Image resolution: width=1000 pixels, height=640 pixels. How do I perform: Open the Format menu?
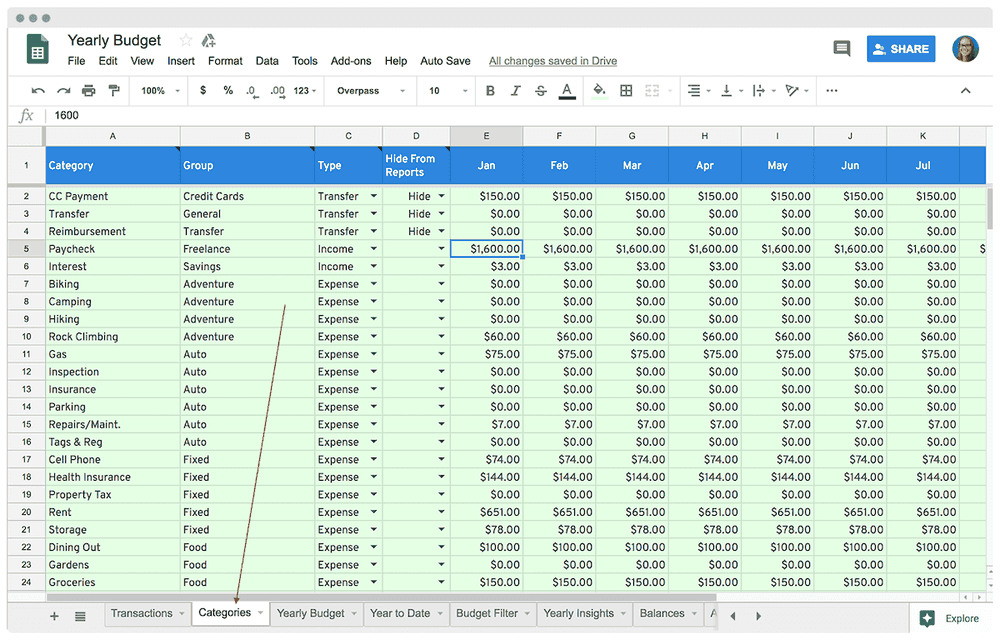coord(225,60)
